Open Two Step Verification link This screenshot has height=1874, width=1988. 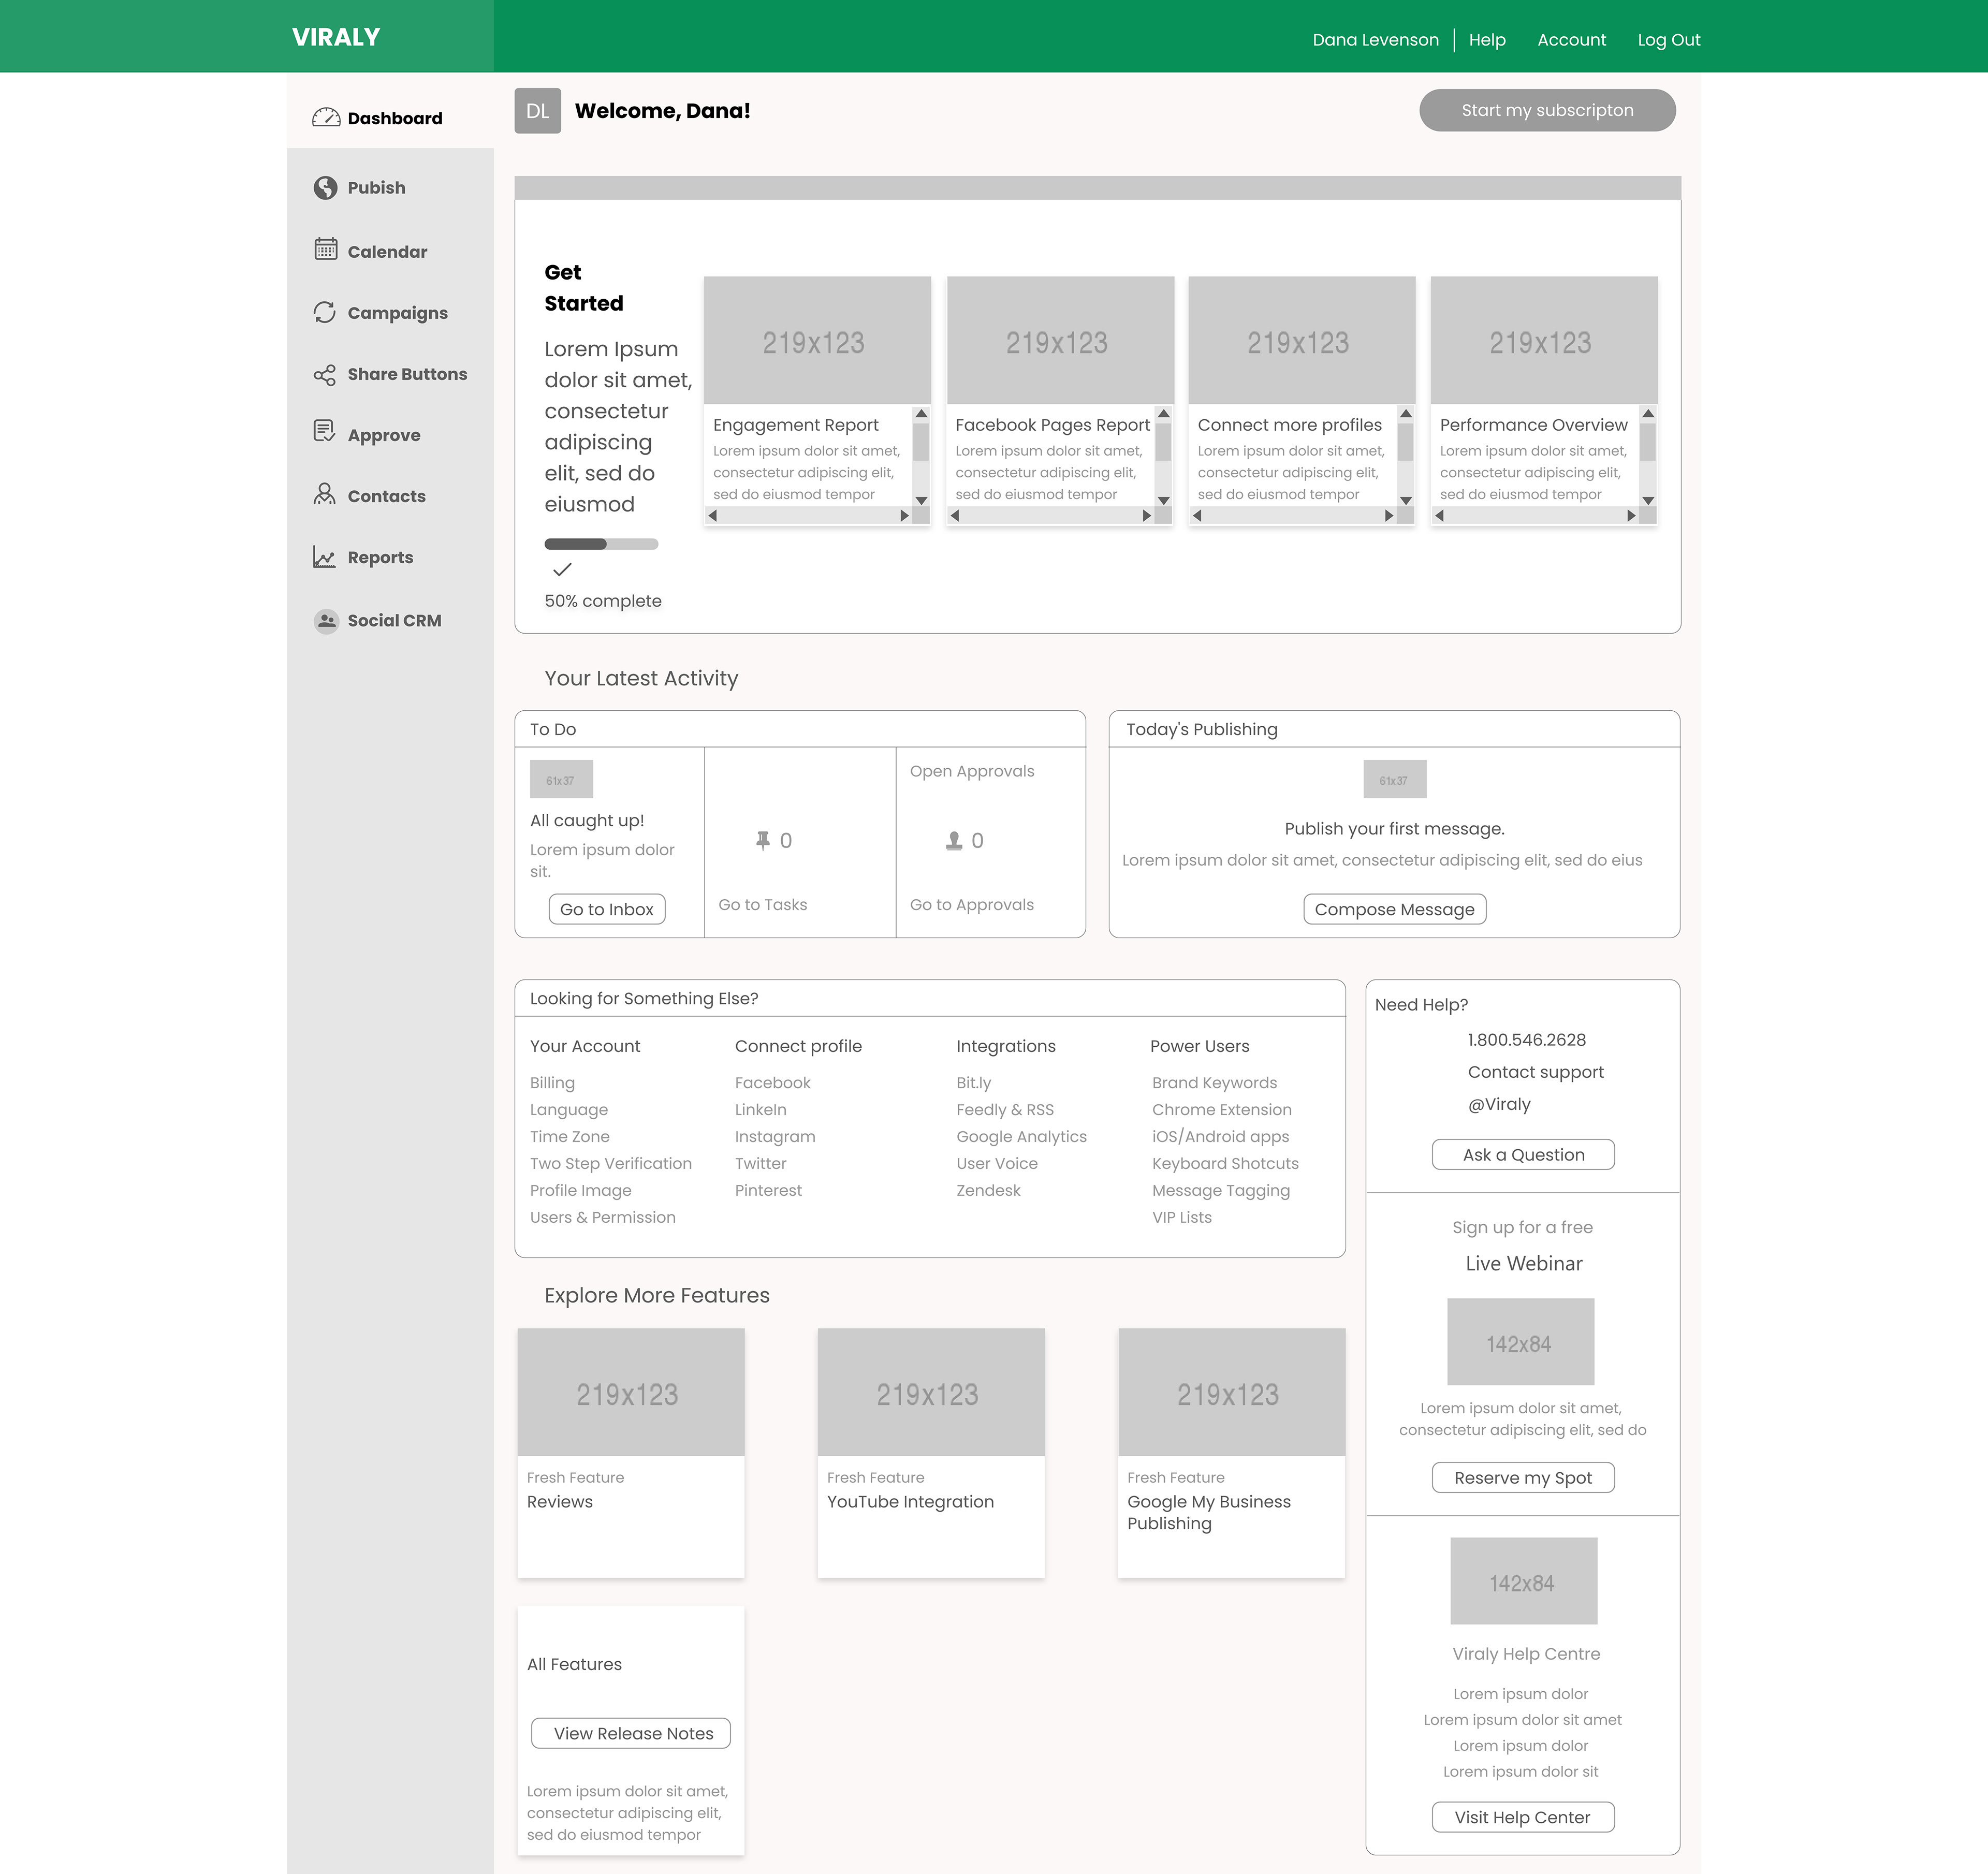[x=610, y=1163]
